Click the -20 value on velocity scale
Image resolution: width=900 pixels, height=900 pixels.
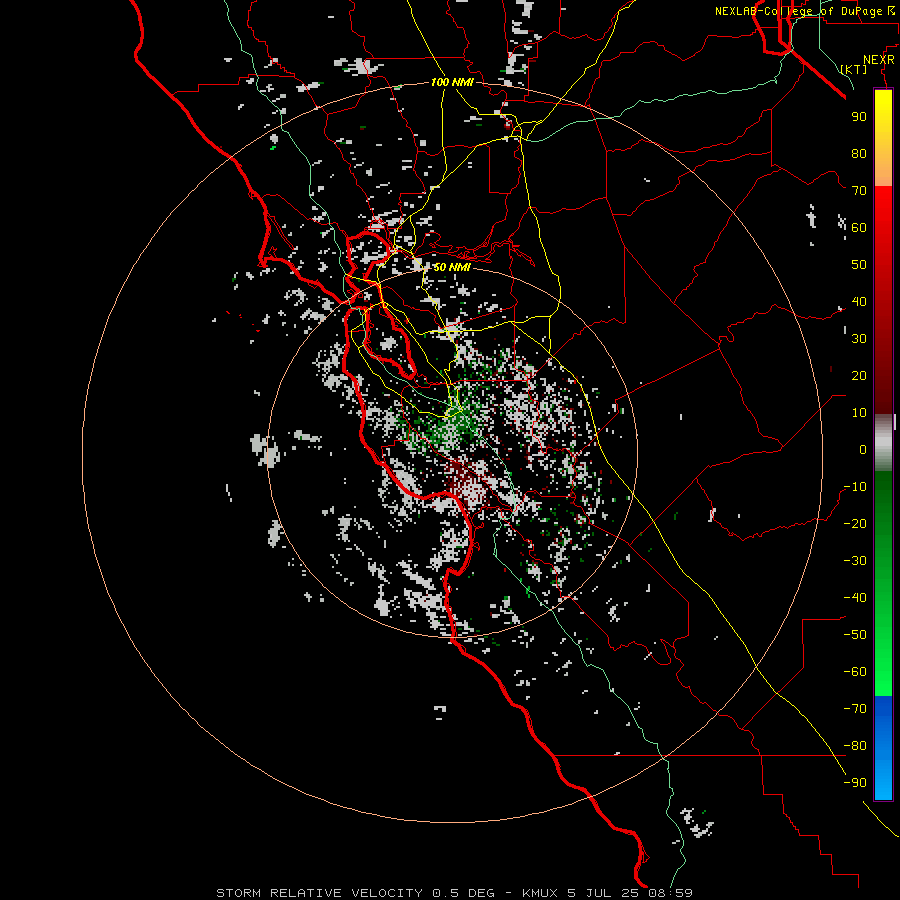pos(855,523)
